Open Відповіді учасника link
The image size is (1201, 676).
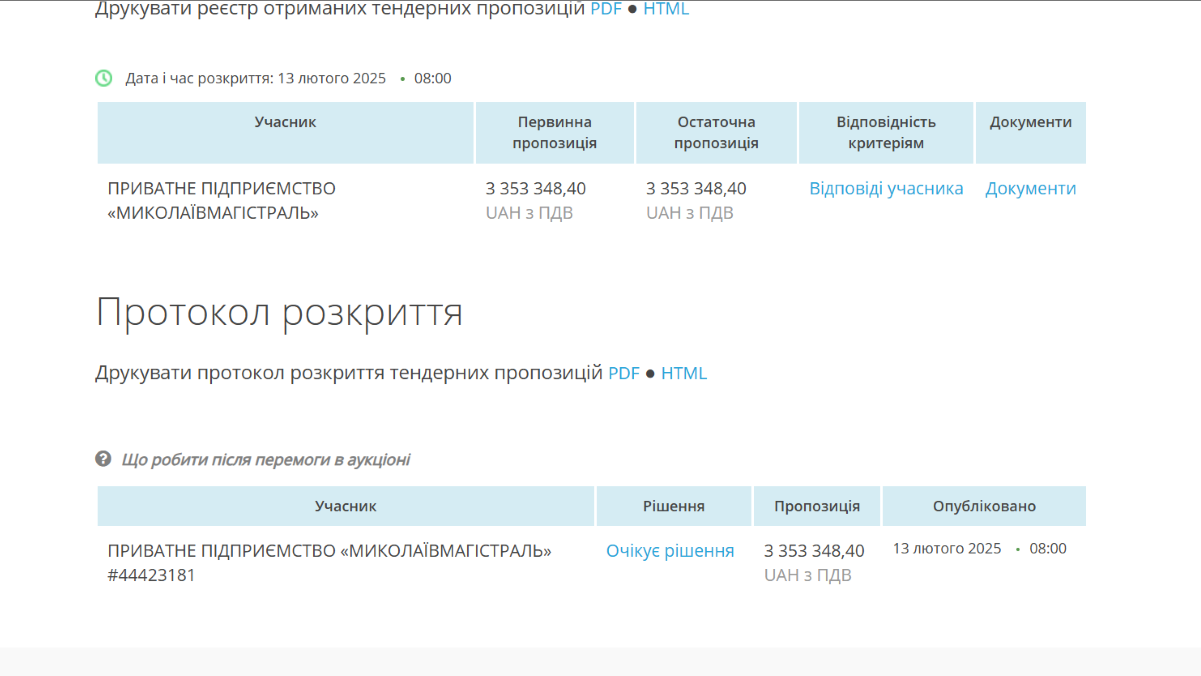click(x=886, y=188)
